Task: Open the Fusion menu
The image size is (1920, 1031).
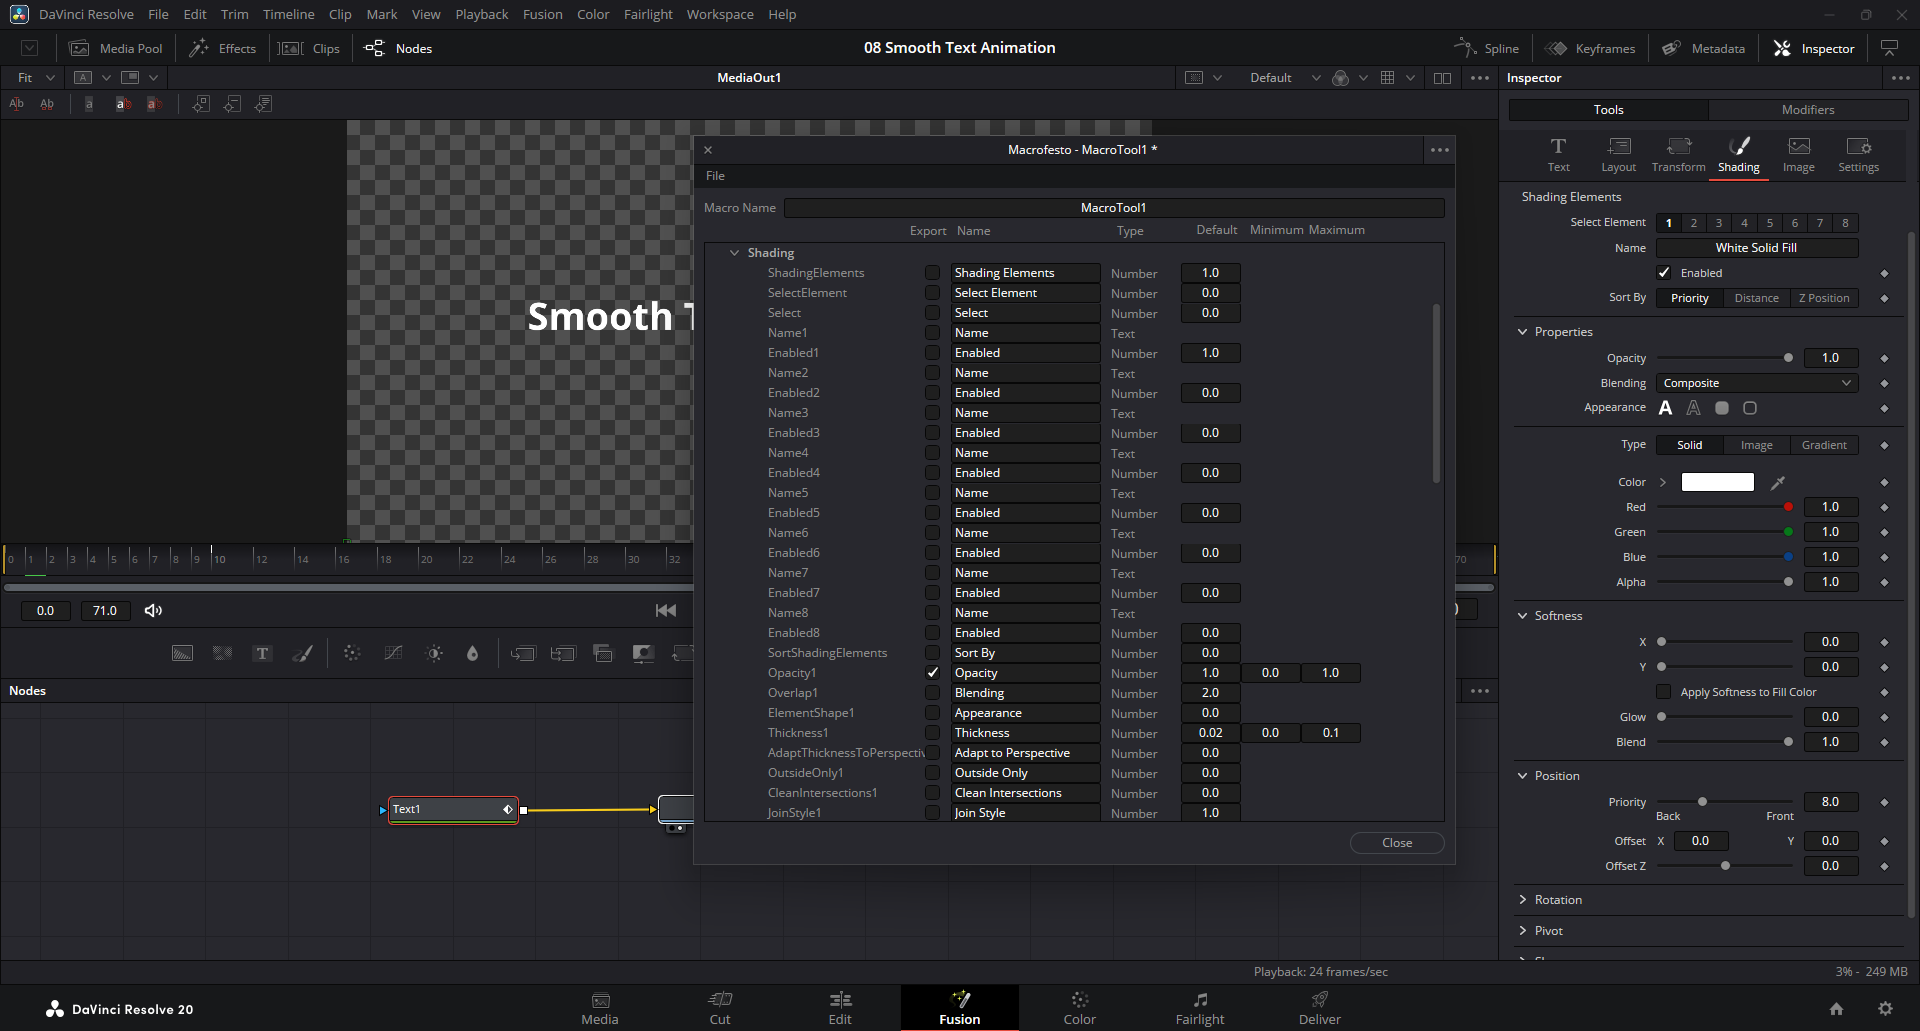Action: click(542, 14)
